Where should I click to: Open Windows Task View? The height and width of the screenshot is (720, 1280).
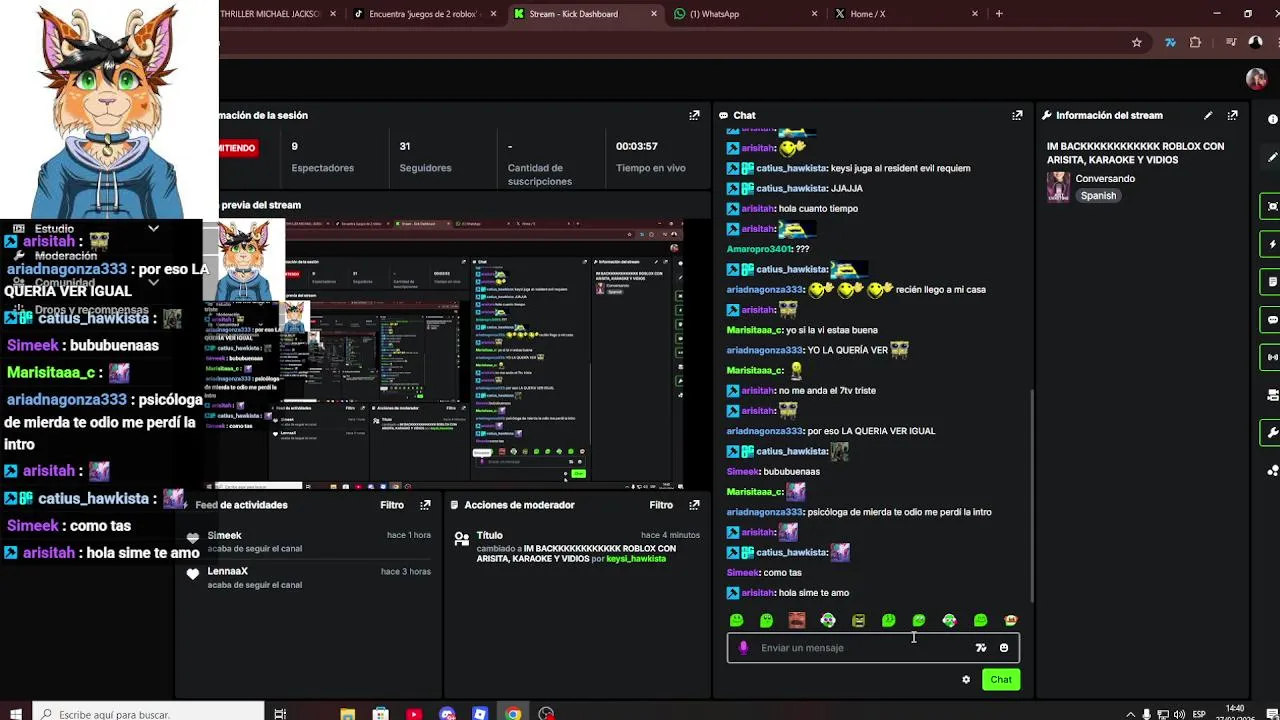(x=280, y=714)
